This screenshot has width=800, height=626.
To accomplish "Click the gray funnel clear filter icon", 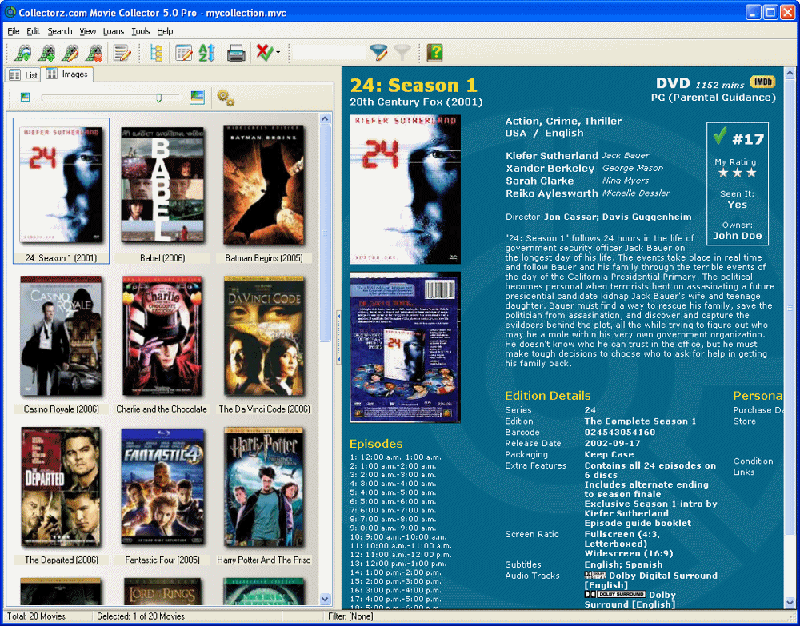I will 403,52.
